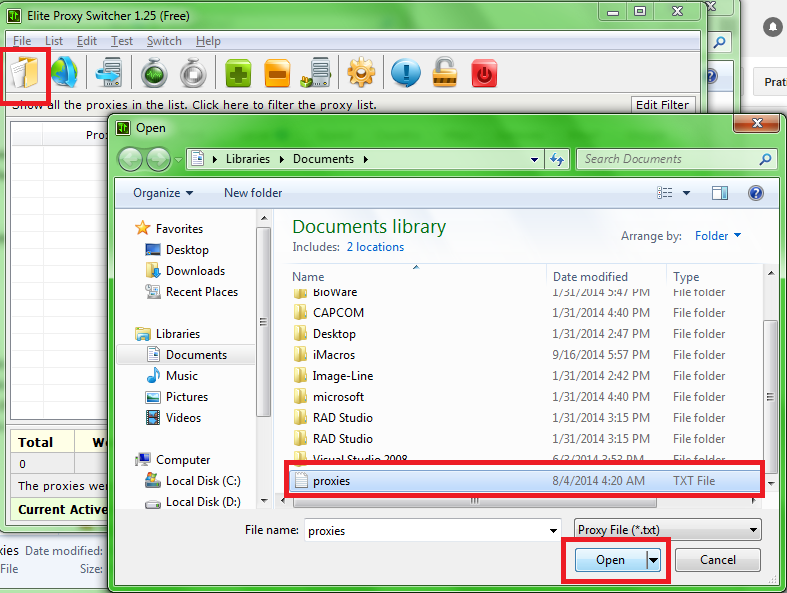Click the red power button icon
Image resolution: width=787 pixels, height=593 pixels.
tap(484, 73)
